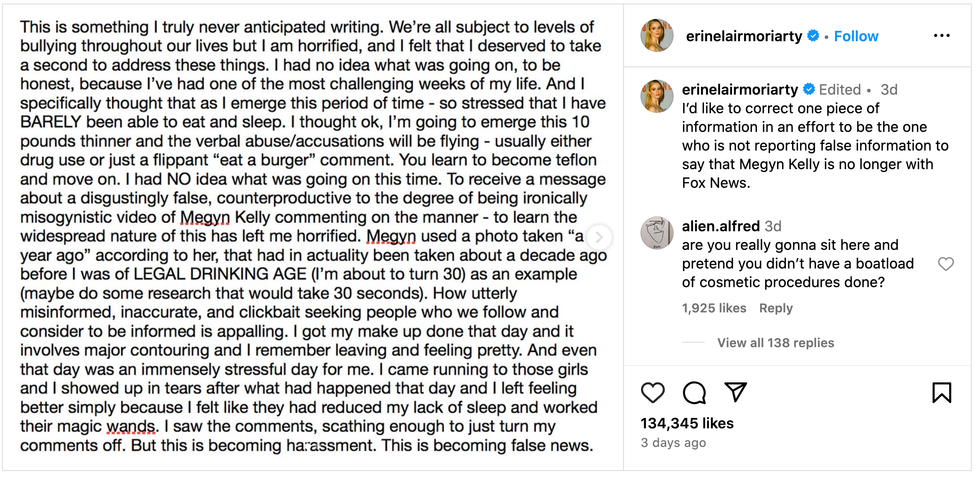Go to the next image using the arrow
The height and width of the screenshot is (477, 980).
click(x=600, y=237)
